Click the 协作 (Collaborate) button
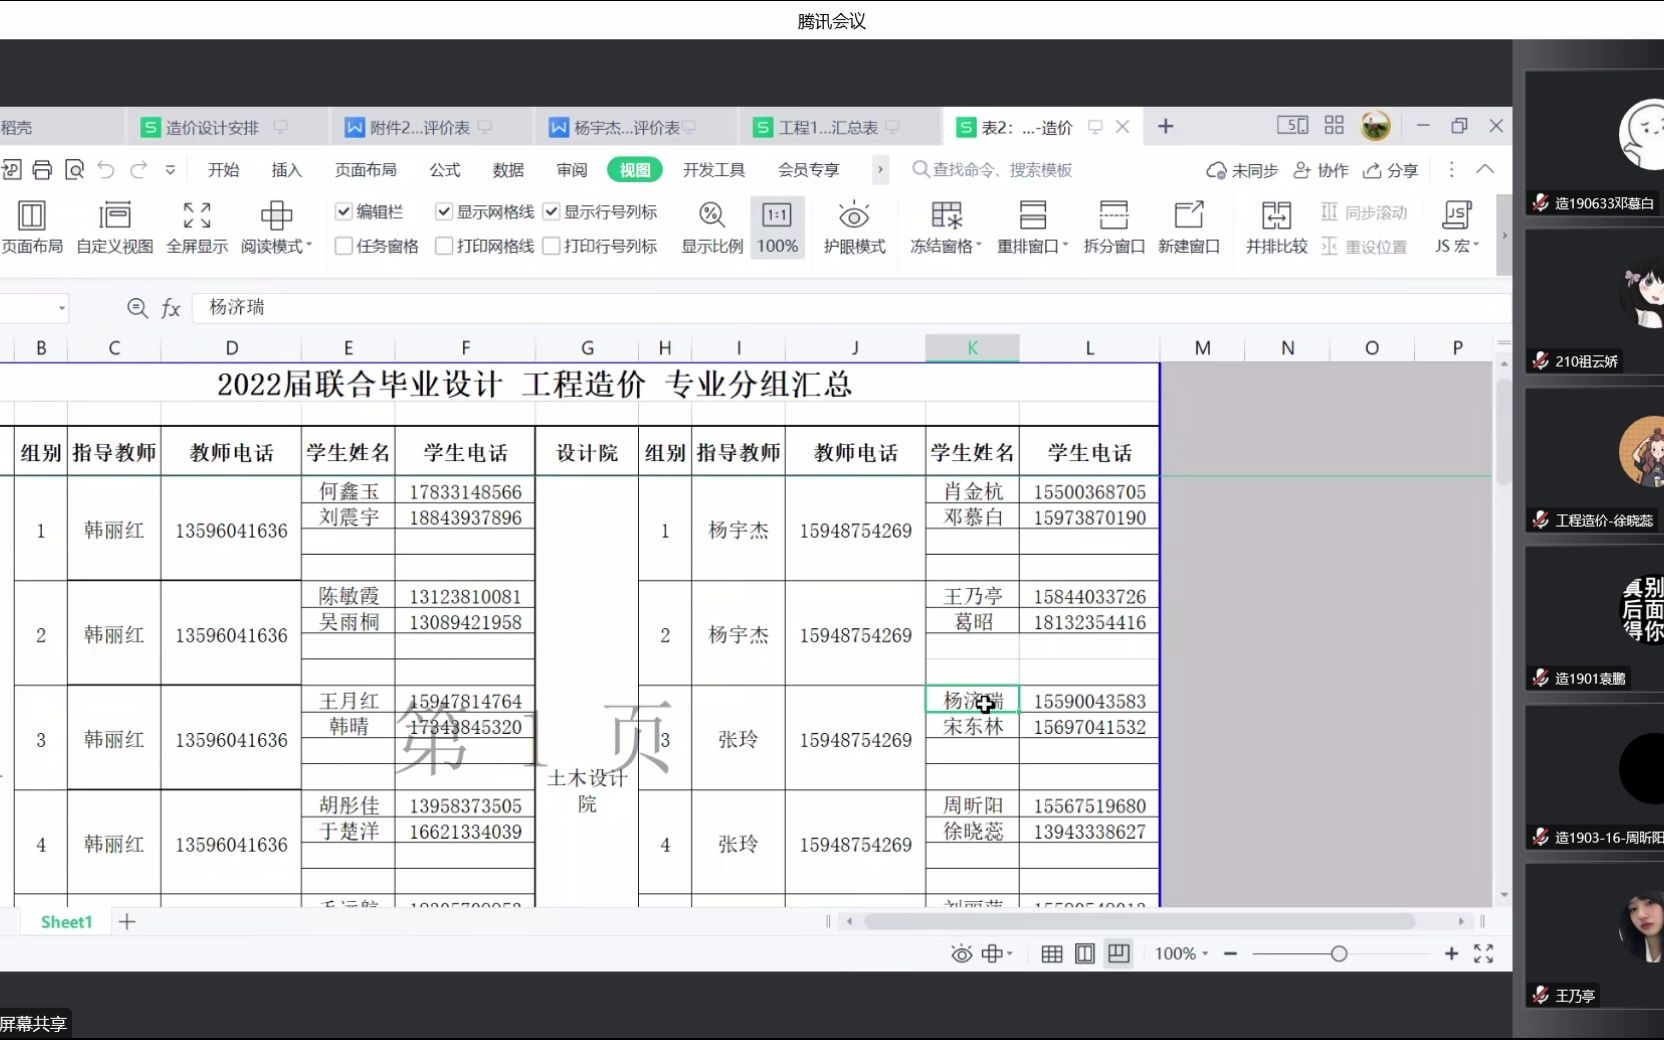The image size is (1664, 1040). (x=1321, y=170)
